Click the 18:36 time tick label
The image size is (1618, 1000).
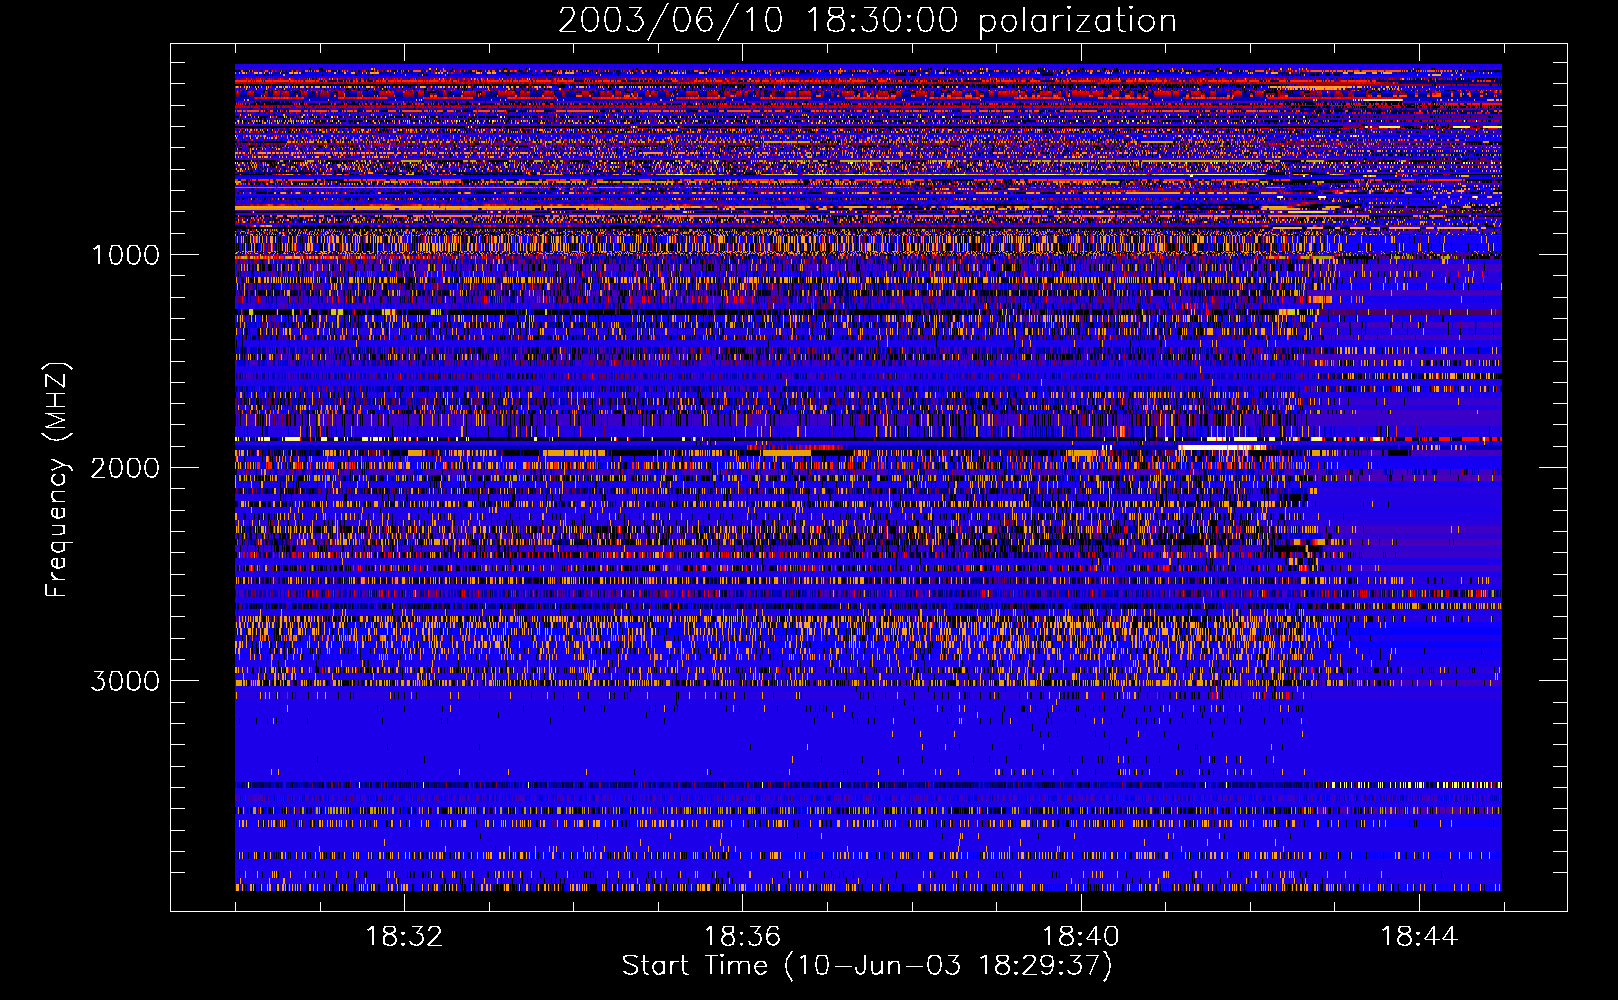(x=742, y=937)
